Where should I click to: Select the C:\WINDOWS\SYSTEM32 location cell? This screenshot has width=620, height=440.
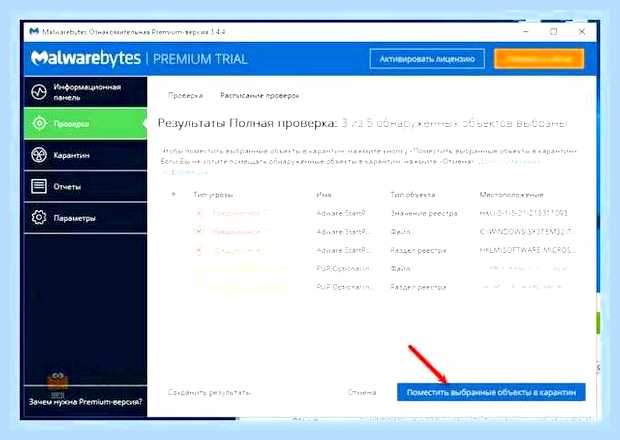tap(527, 232)
